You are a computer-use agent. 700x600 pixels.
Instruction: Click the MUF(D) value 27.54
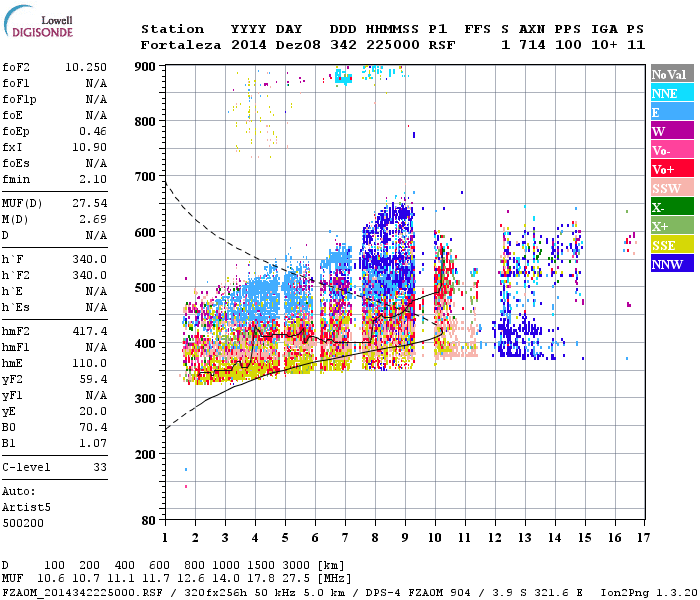(x=89, y=203)
